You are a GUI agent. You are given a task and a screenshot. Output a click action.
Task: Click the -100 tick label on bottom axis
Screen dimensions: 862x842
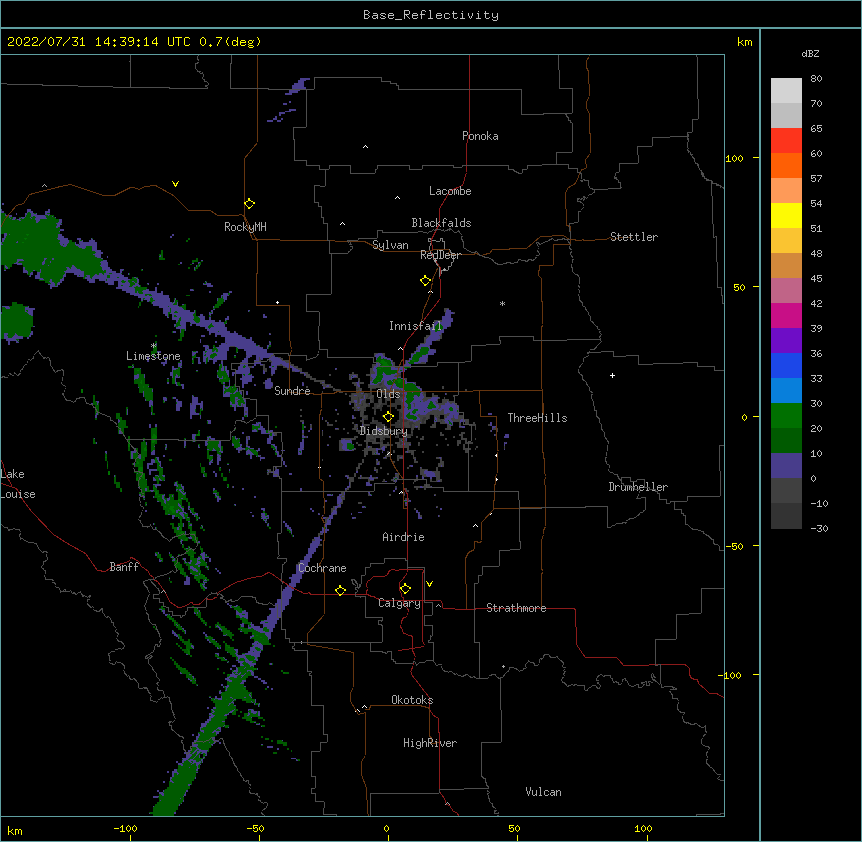125,828
